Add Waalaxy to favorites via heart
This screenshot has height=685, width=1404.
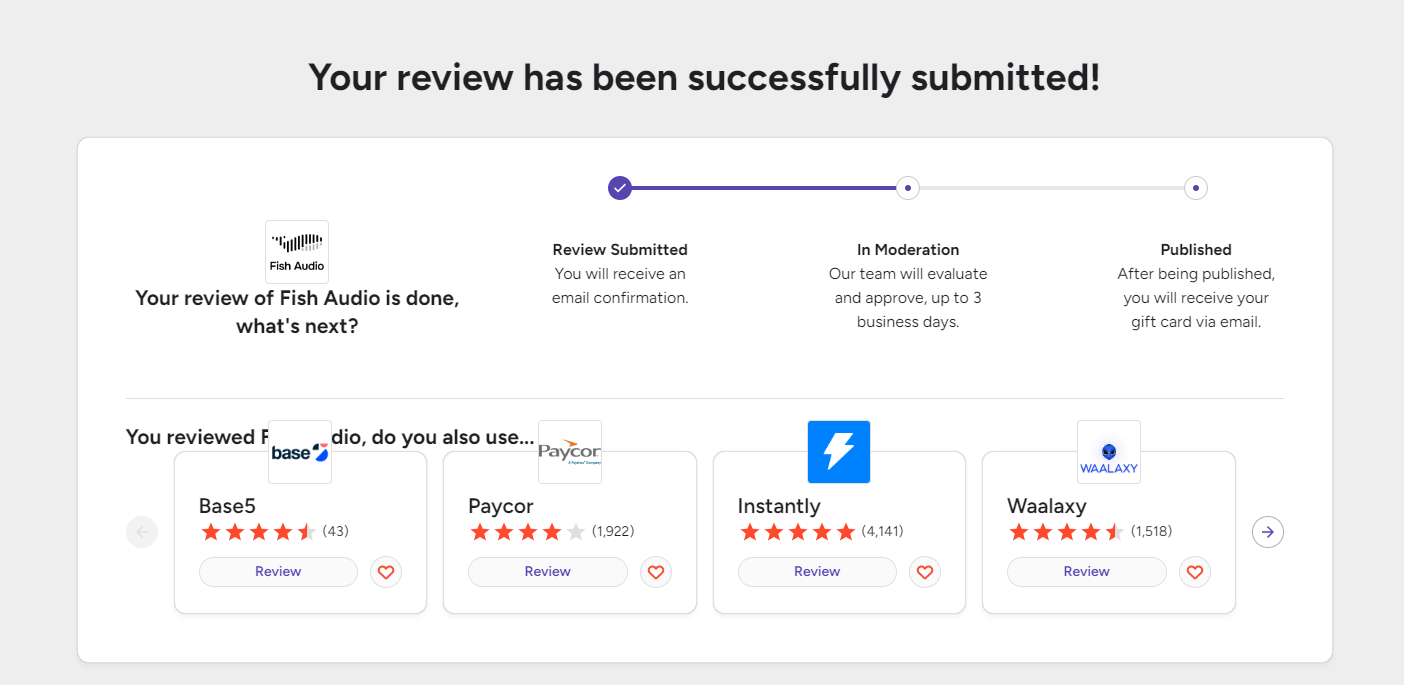1195,572
